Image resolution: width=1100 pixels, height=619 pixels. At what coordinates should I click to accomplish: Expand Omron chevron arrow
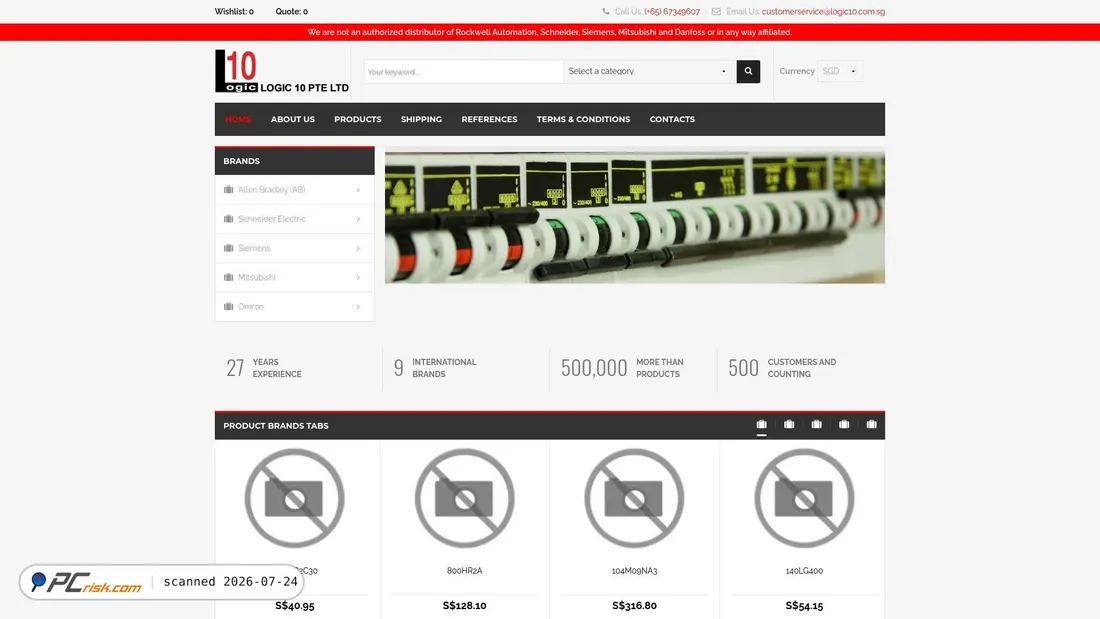[x=358, y=307]
